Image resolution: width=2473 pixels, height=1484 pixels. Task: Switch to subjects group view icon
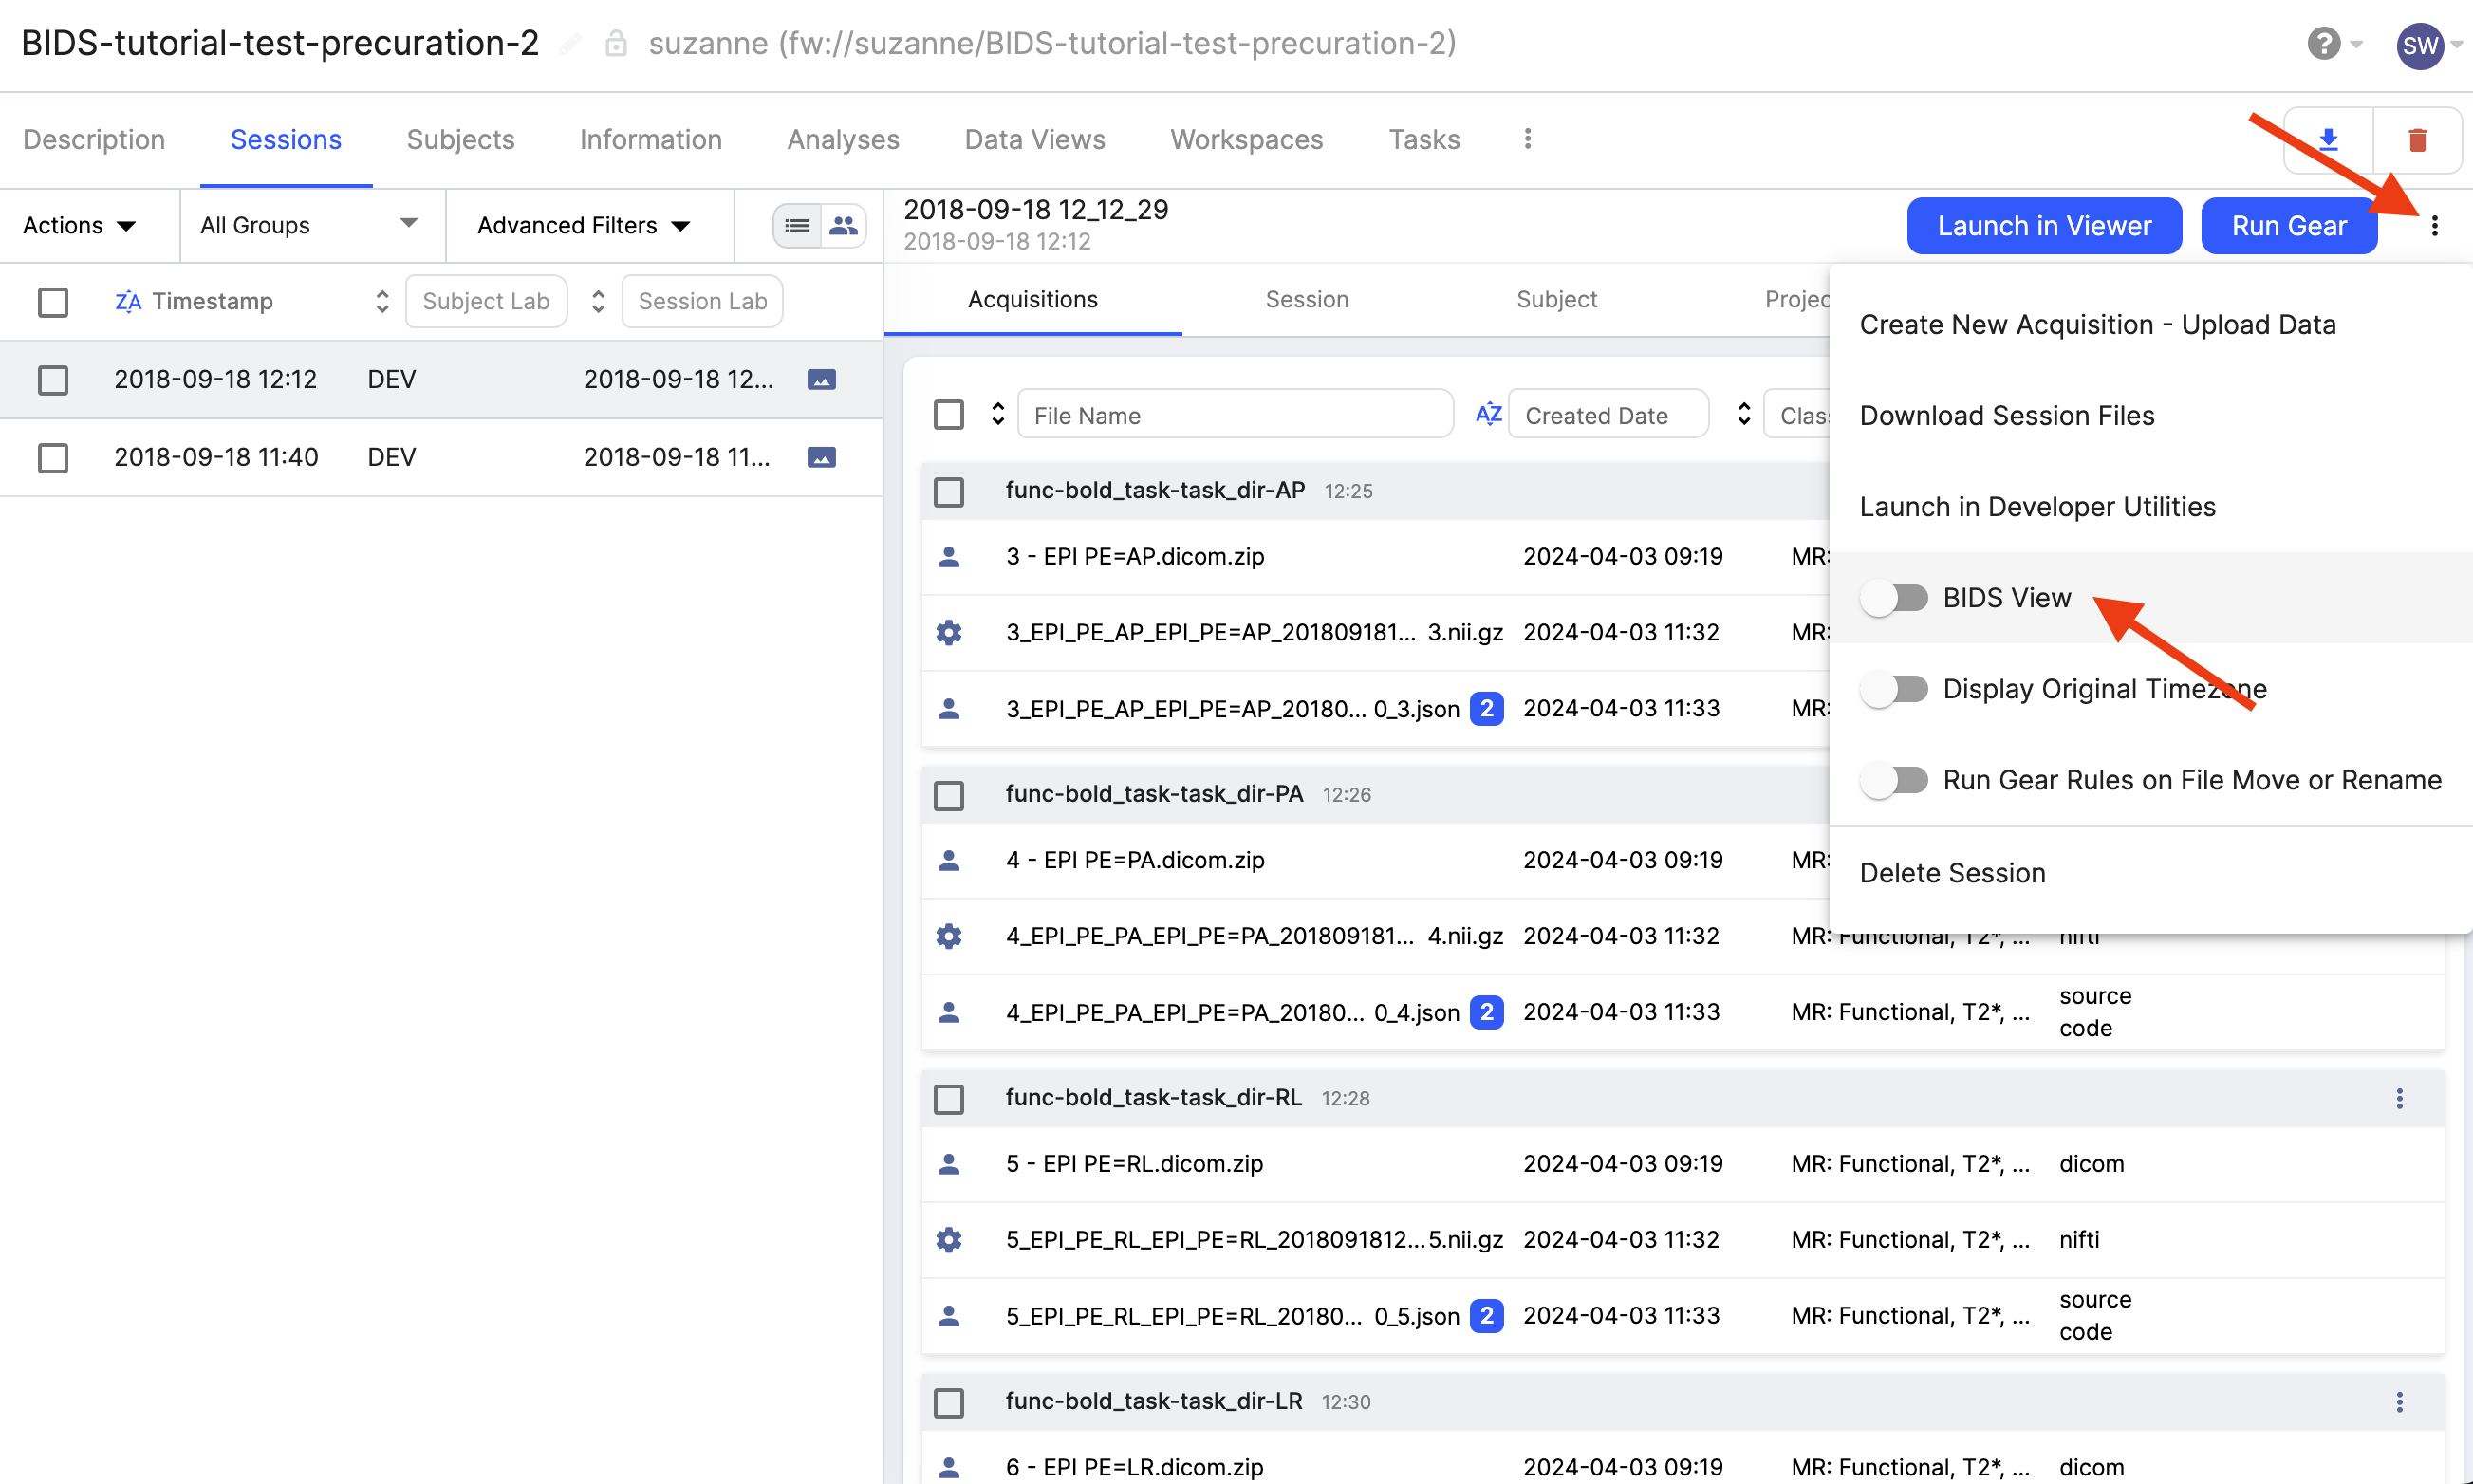click(843, 226)
